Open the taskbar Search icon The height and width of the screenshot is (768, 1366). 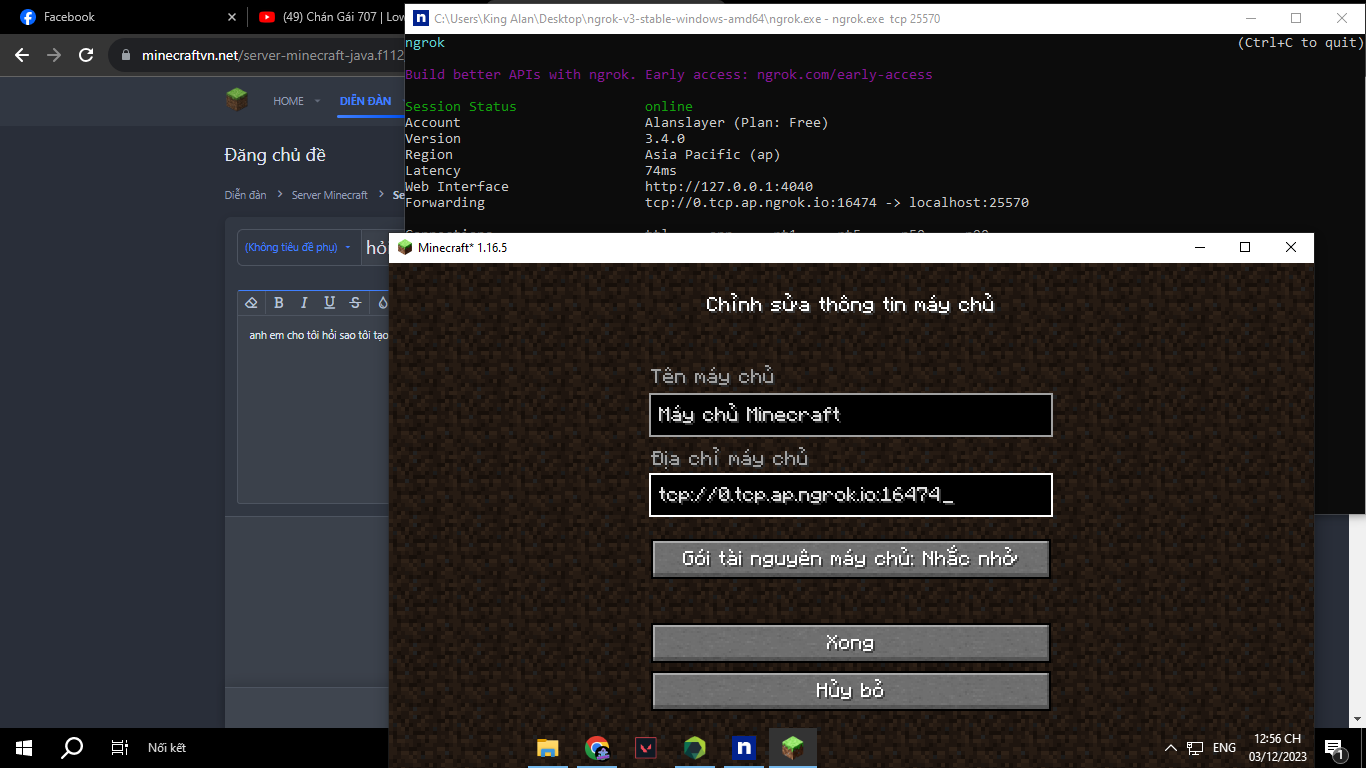pos(72,748)
